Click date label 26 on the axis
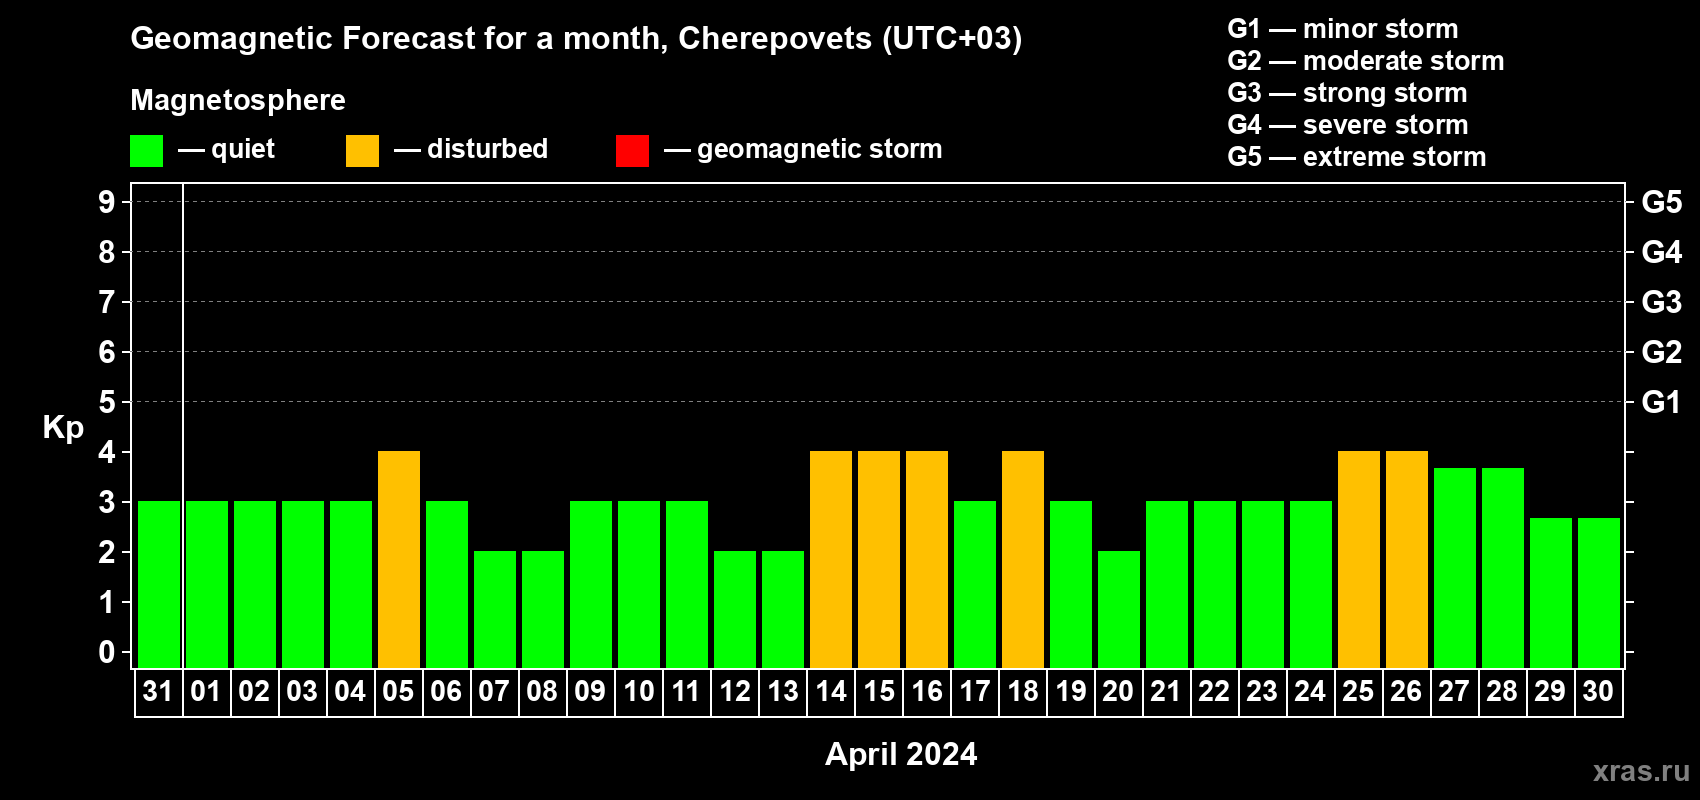Viewport: 1700px width, 800px height. point(1406,692)
